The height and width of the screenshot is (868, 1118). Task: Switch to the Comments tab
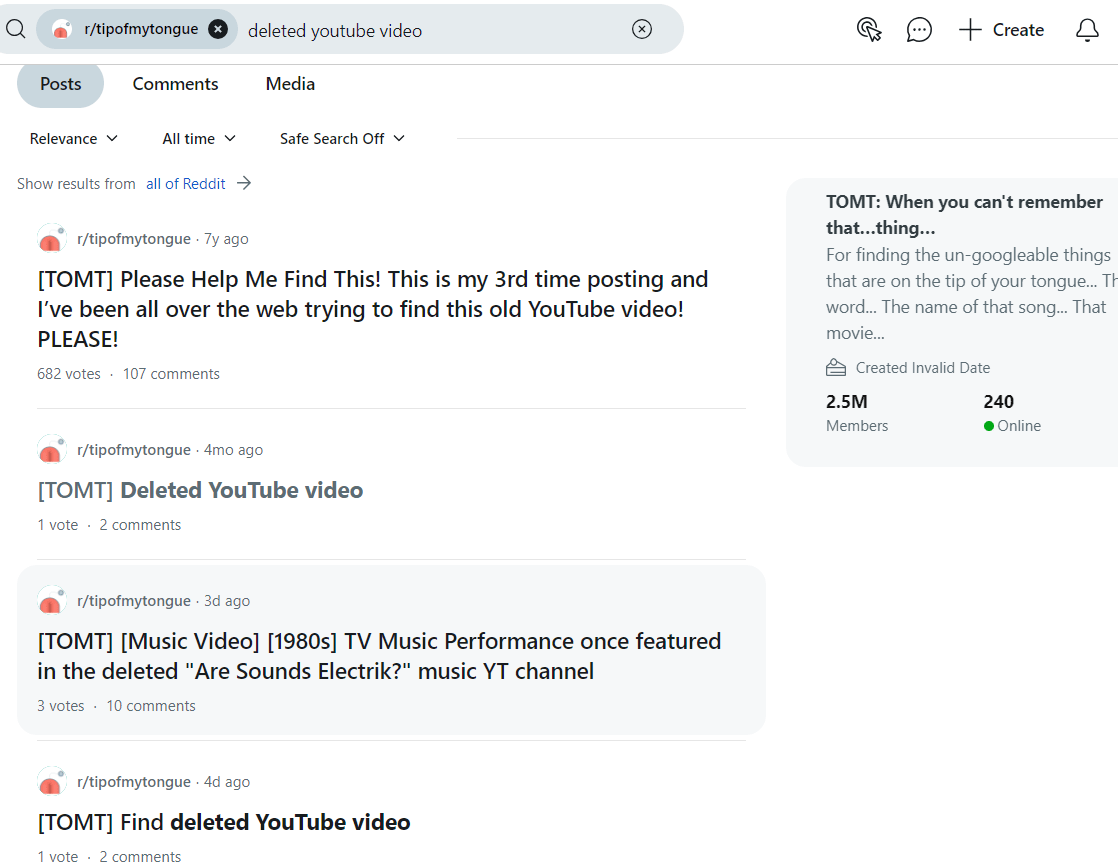tap(175, 84)
